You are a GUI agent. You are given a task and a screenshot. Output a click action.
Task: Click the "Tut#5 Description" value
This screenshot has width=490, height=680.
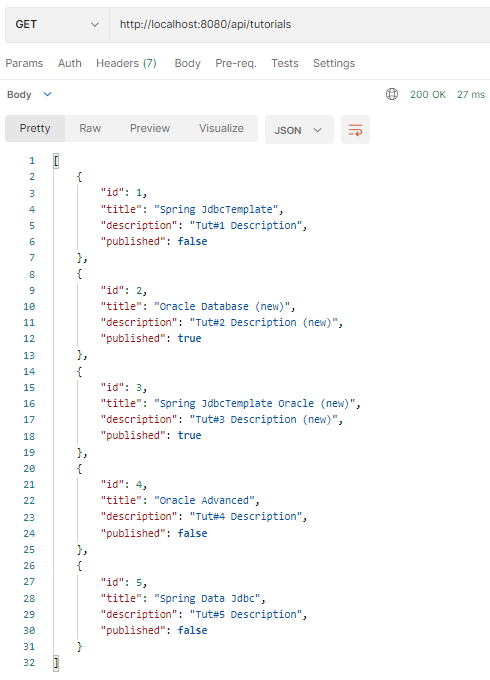pyautogui.click(x=246, y=615)
